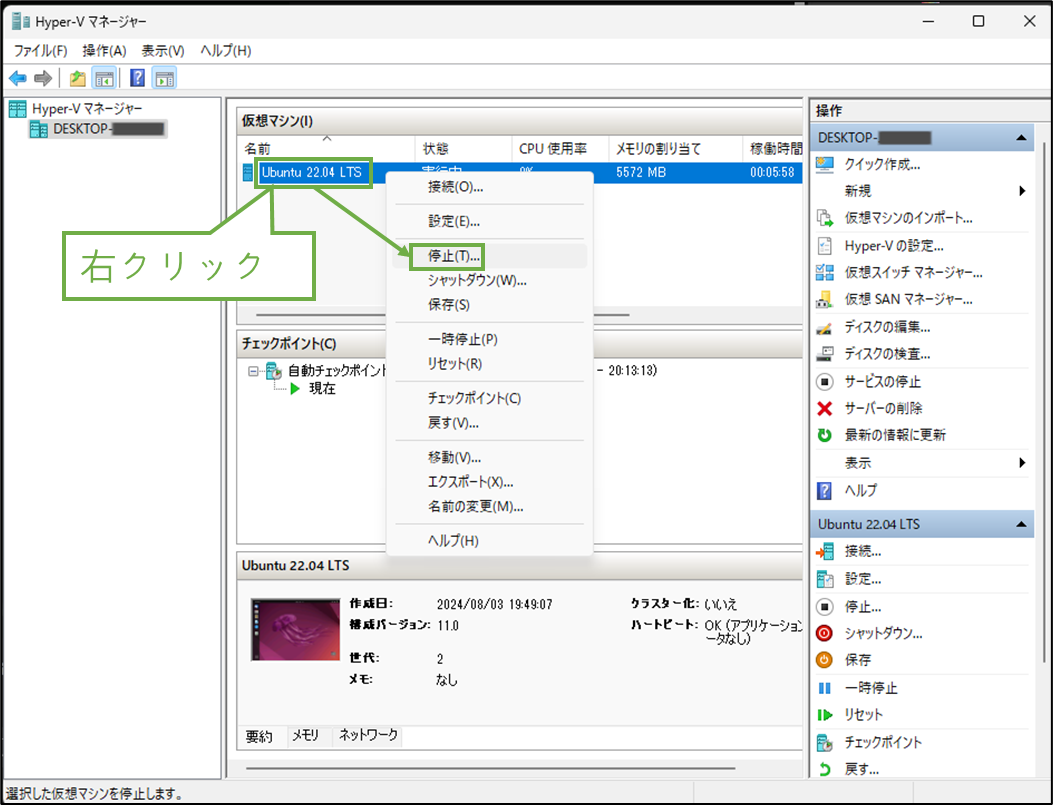
Task: Choose チェックポイント(C) from the context menu
Action: tap(490, 398)
